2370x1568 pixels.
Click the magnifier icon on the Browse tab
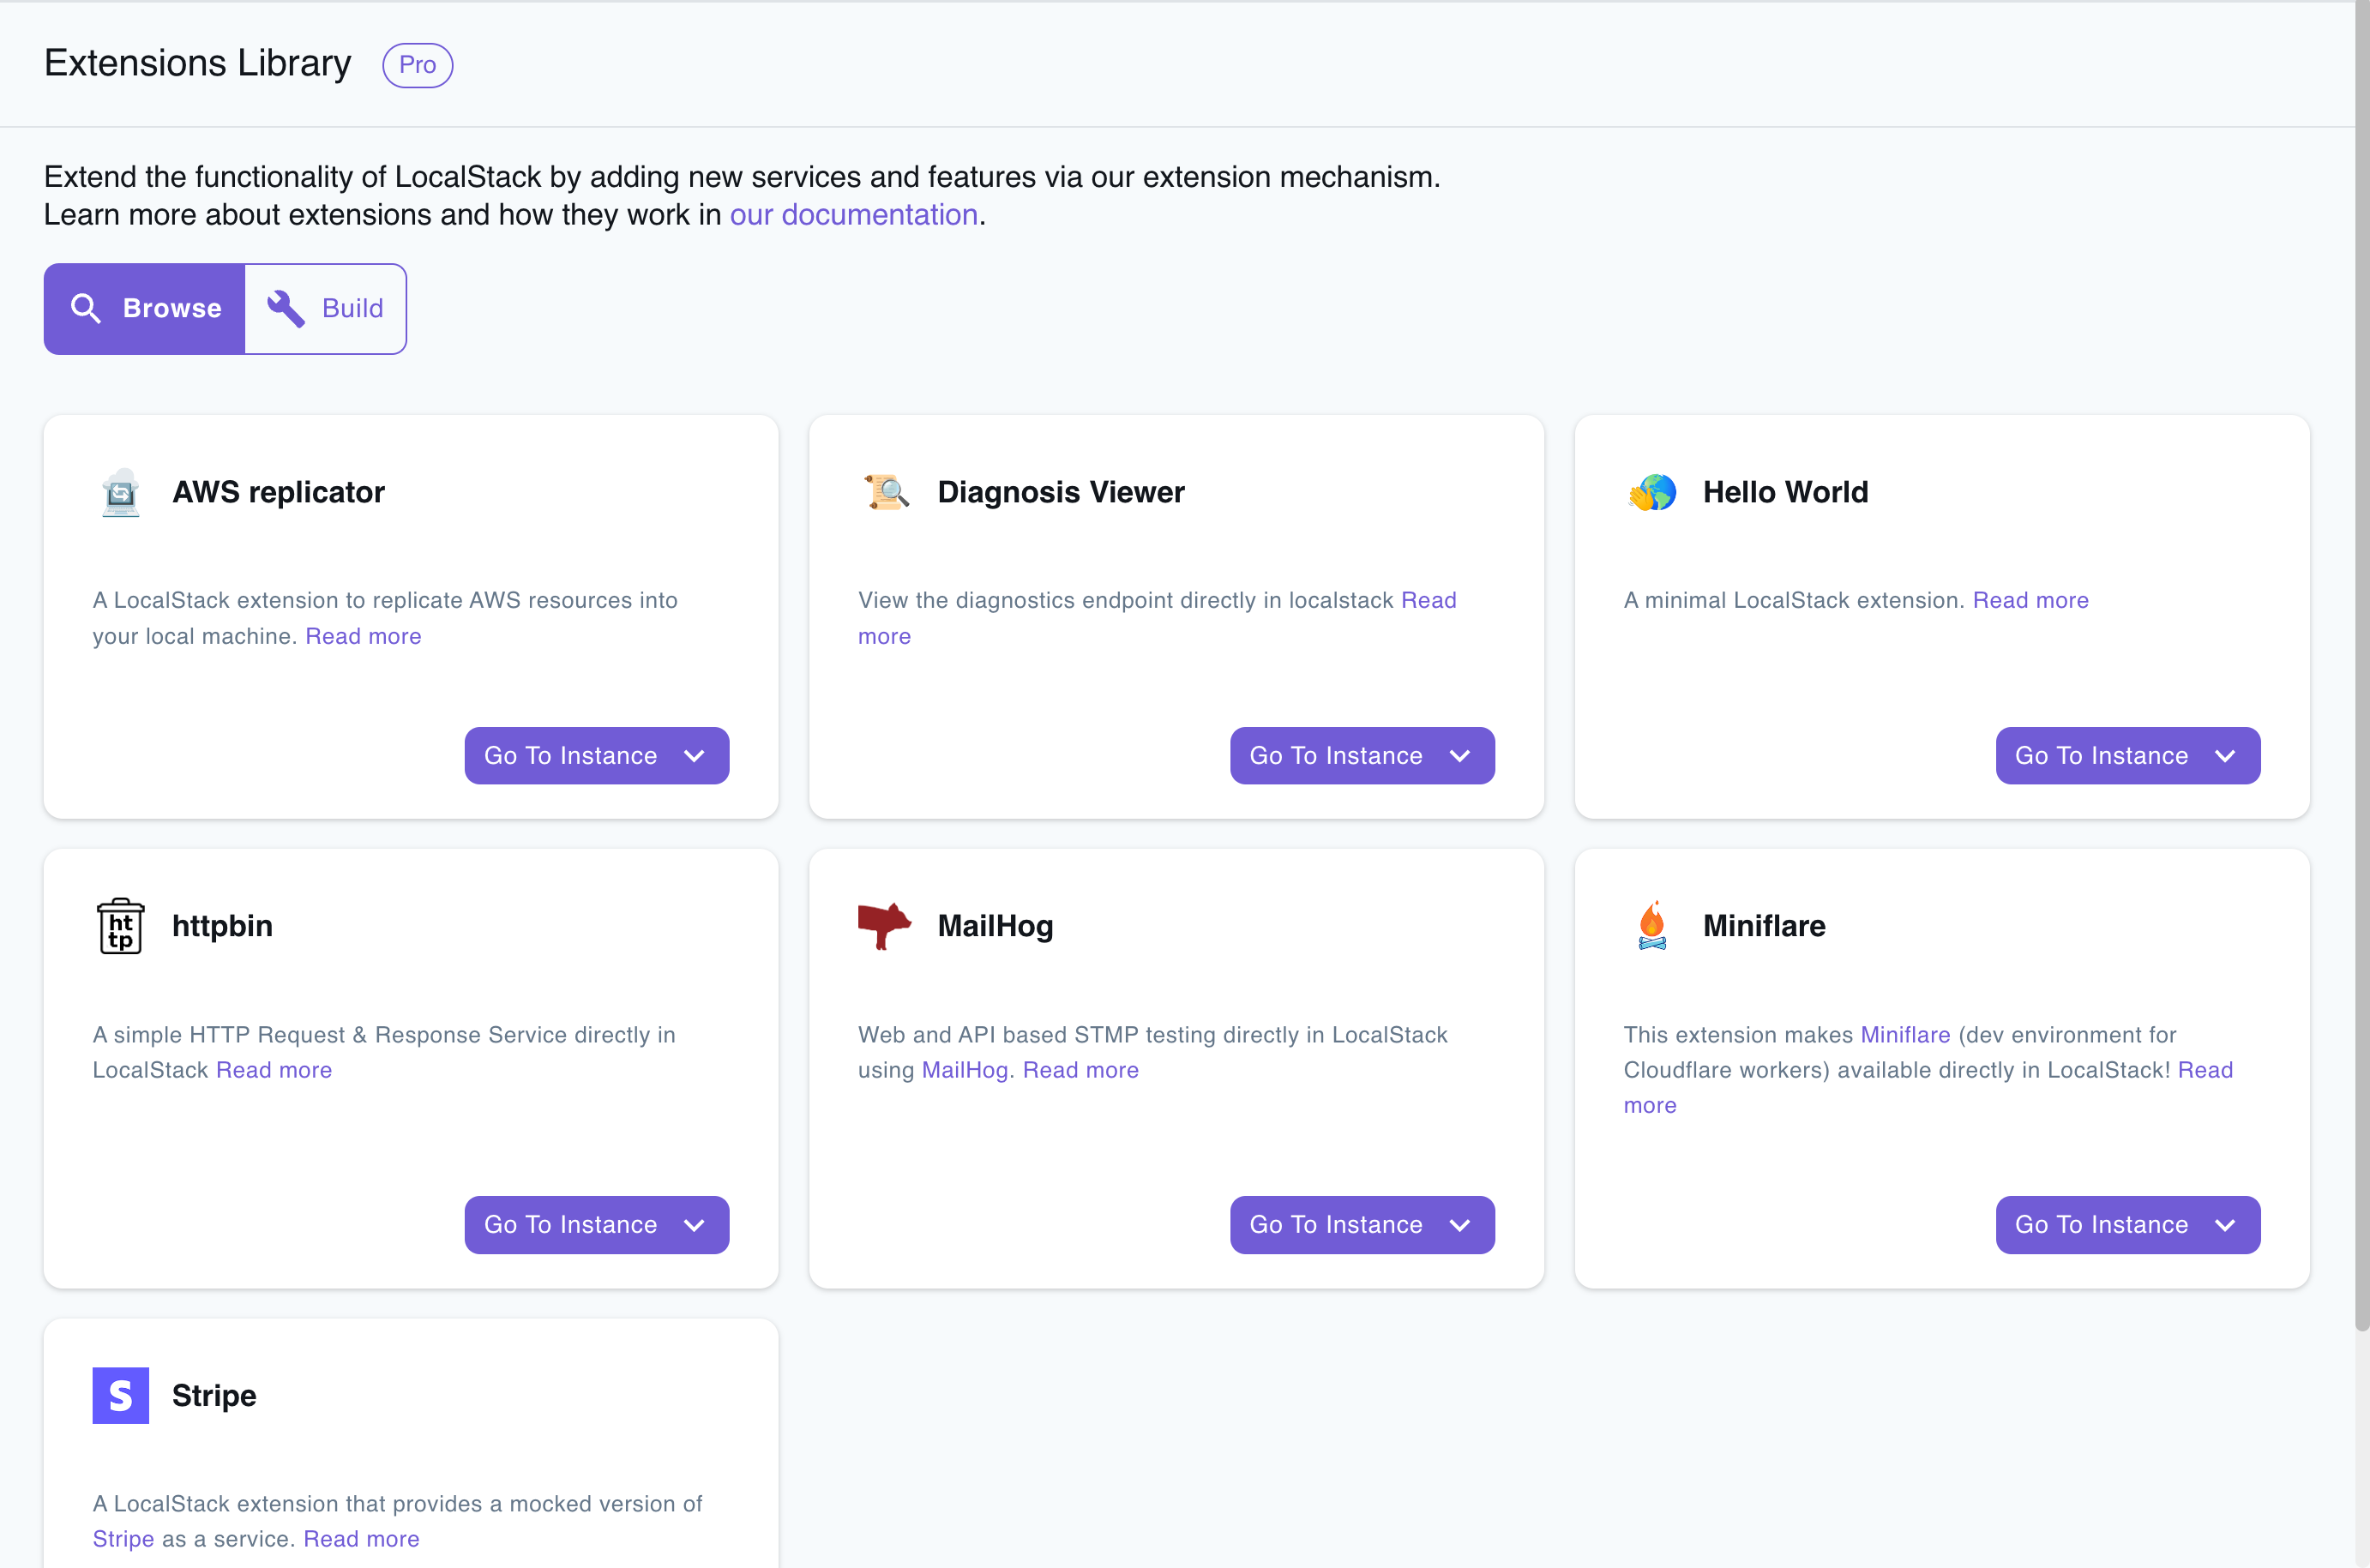coord(86,308)
